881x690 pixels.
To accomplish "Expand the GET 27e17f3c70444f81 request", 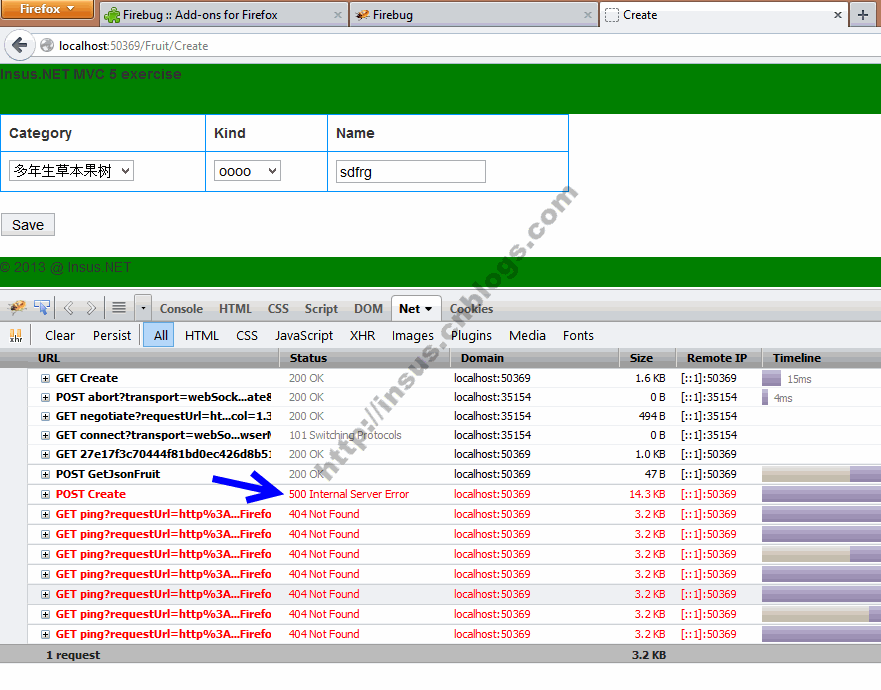I will [x=46, y=455].
